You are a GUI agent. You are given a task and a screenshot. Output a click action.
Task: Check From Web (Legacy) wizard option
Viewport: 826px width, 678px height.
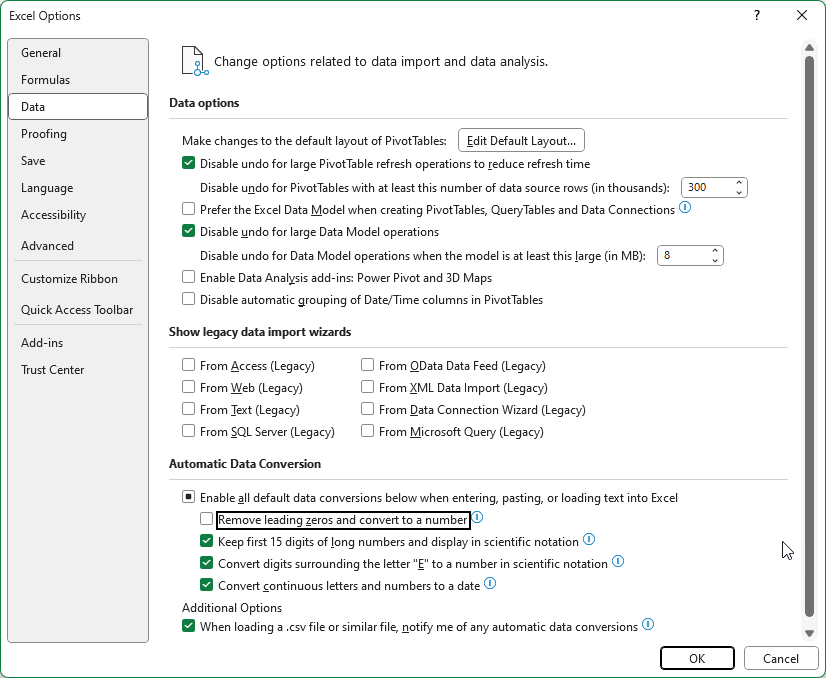point(188,388)
